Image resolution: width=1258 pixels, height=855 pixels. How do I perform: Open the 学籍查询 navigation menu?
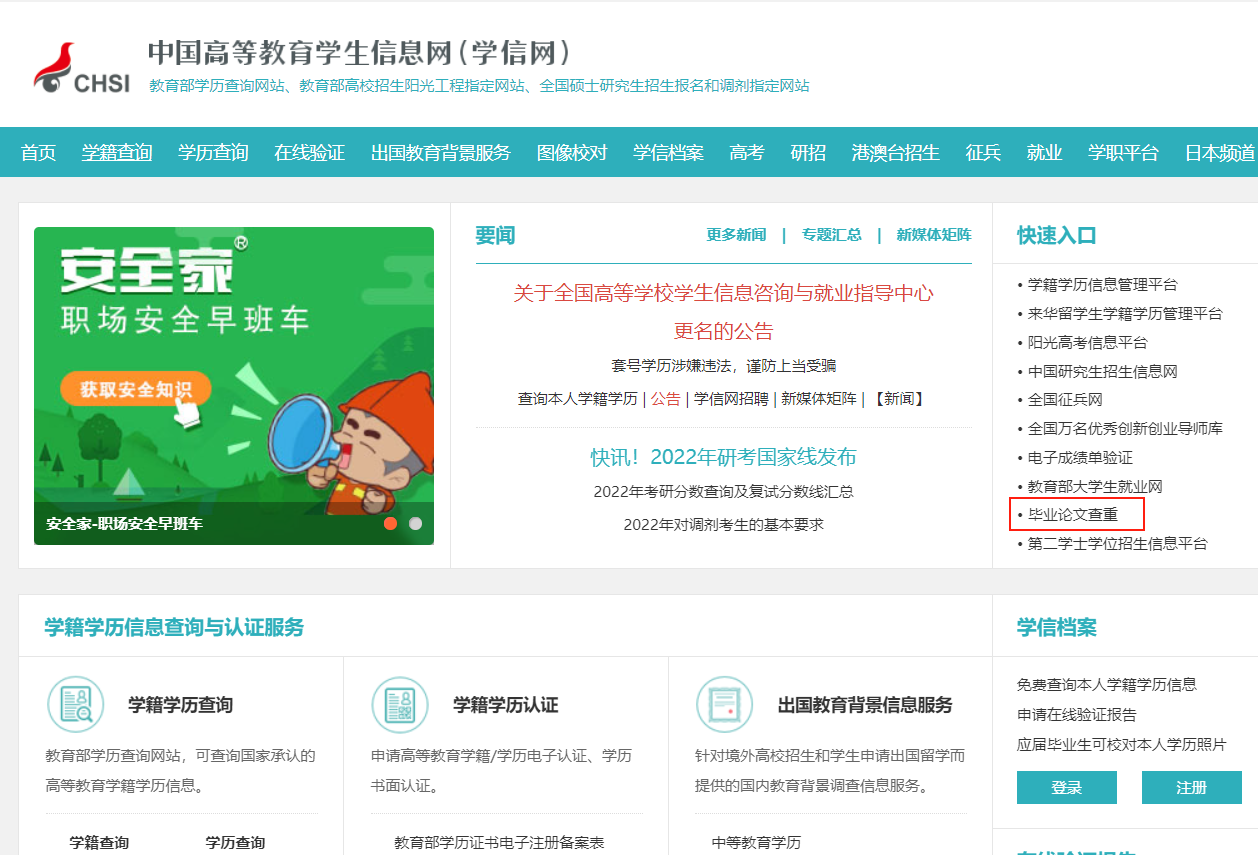point(117,152)
